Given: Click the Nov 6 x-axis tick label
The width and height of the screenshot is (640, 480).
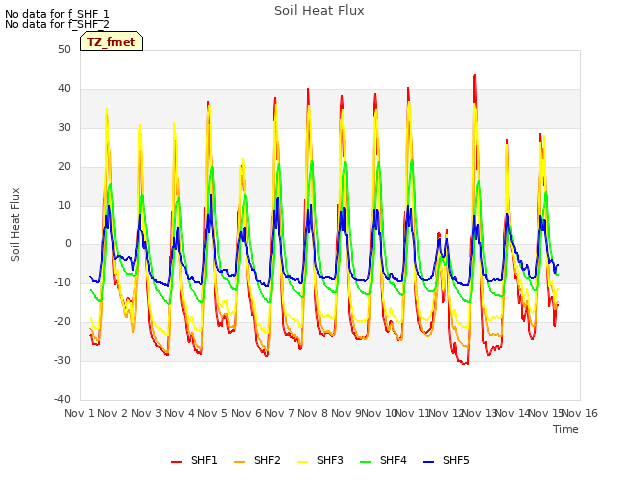Looking at the screenshot, I should tap(246, 413).
